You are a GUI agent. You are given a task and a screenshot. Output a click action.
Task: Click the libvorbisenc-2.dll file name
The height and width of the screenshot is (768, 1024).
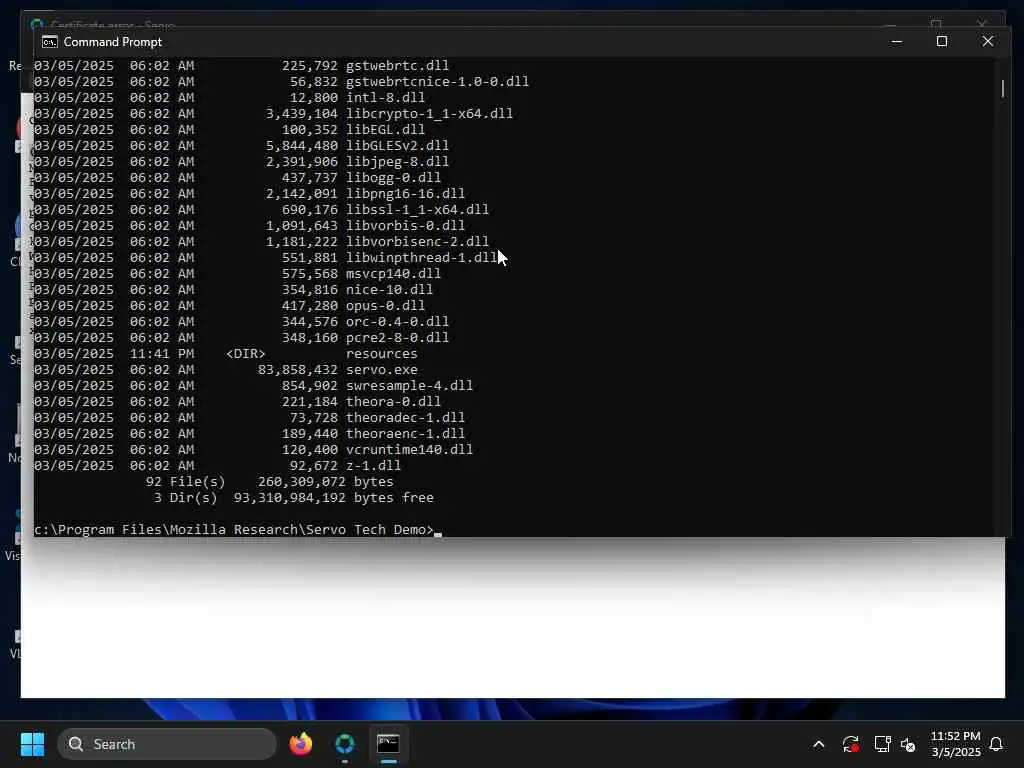417,242
